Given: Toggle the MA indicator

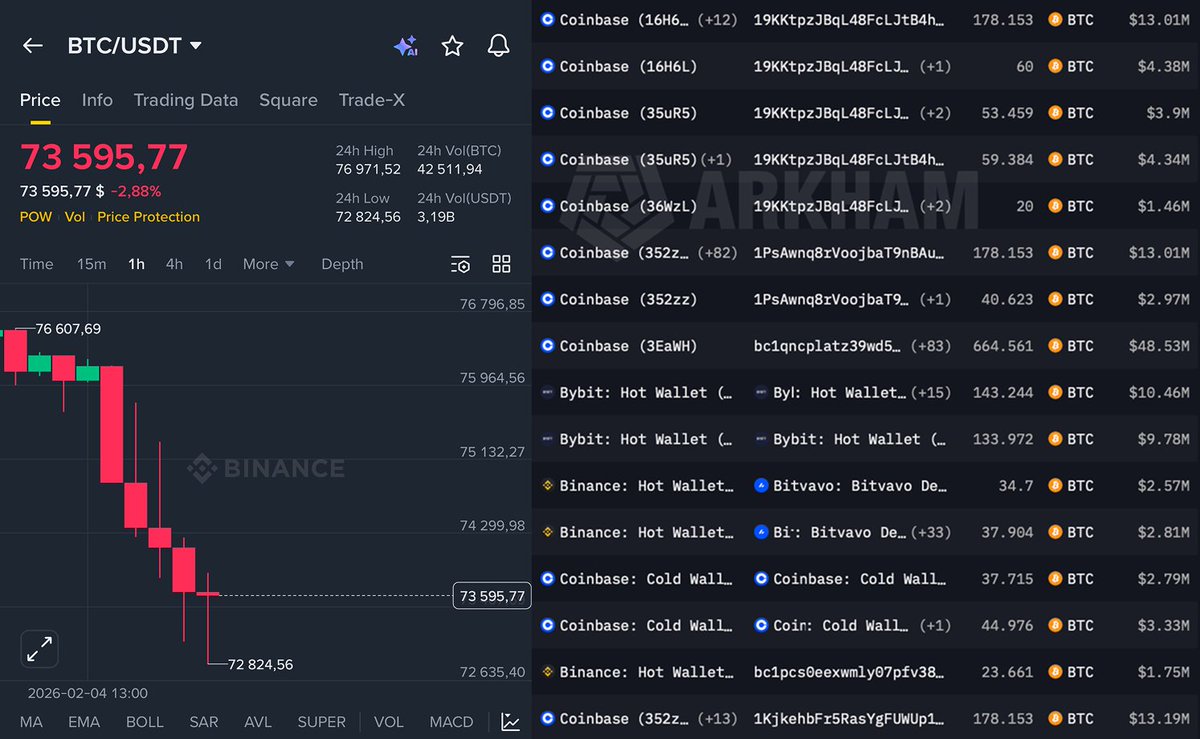Looking at the screenshot, I should 31,722.
